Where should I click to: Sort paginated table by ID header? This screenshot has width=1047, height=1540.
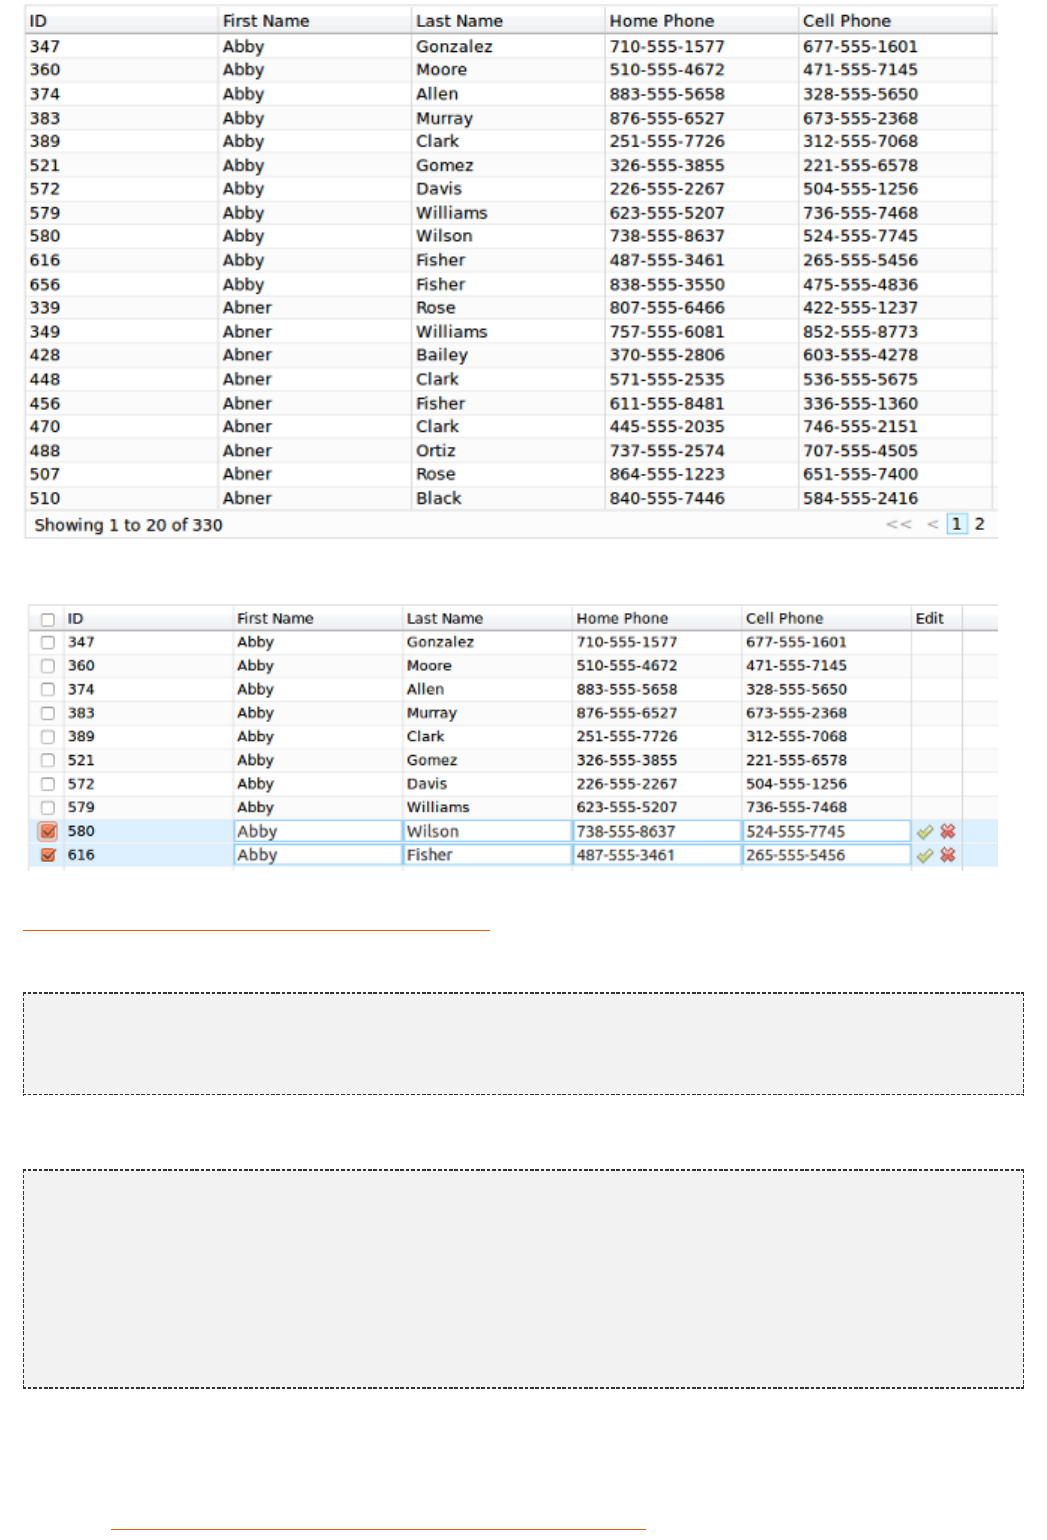(121, 21)
